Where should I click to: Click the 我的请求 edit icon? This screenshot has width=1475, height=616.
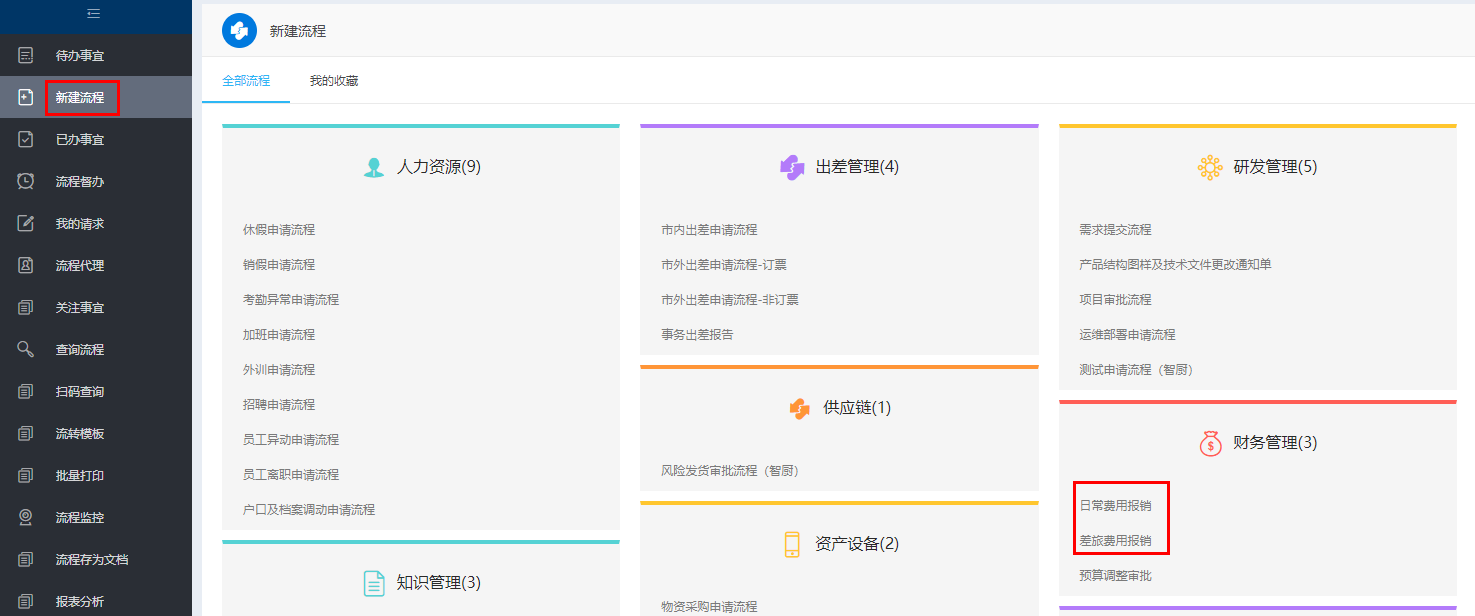coord(26,224)
